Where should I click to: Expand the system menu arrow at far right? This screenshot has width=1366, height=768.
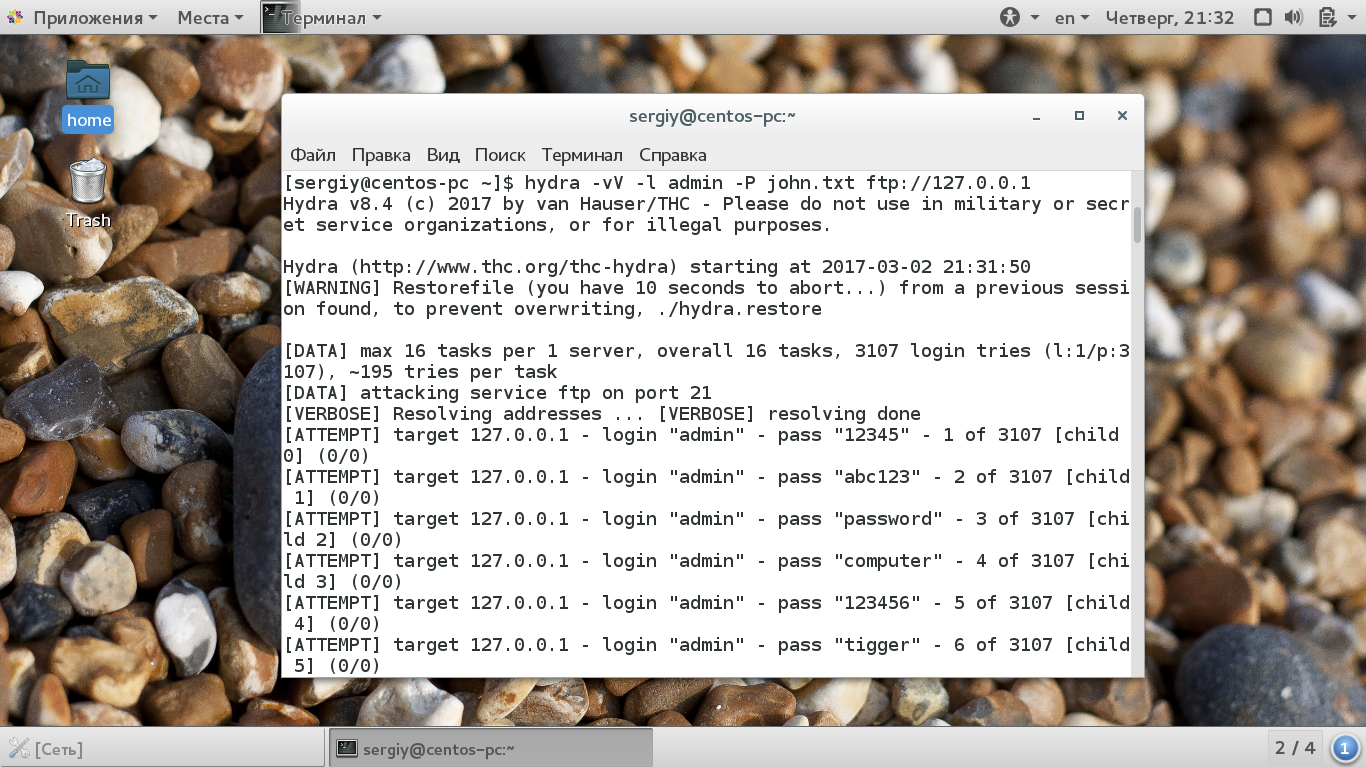pos(1351,18)
